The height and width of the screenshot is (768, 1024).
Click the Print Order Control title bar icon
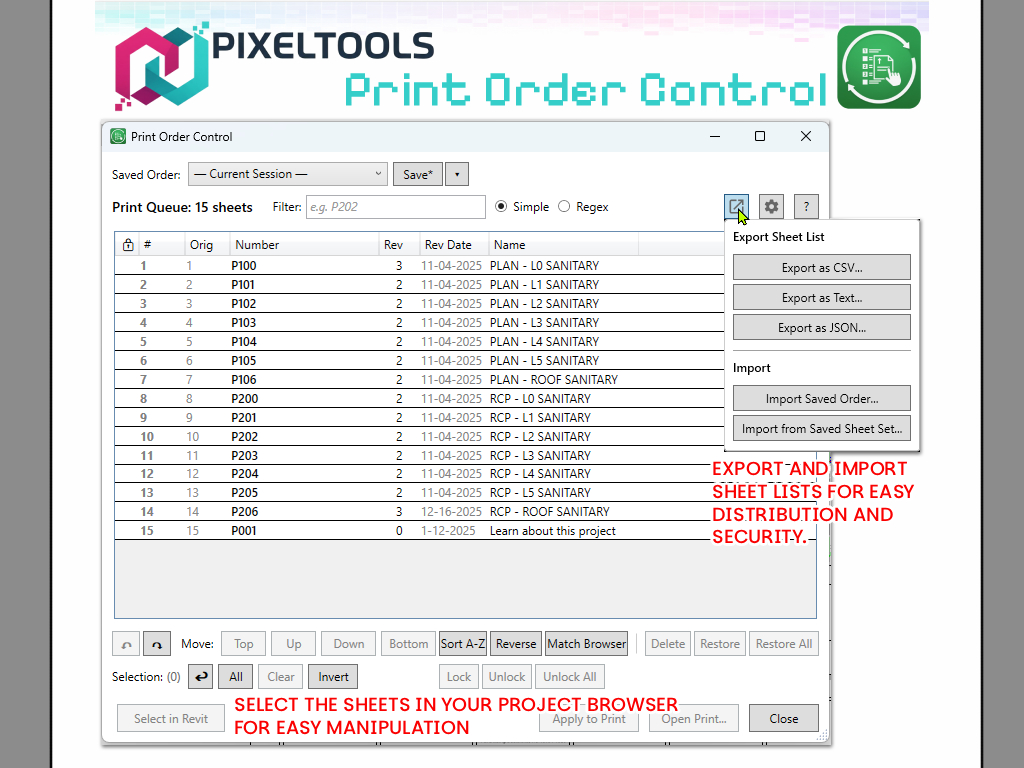[118, 137]
